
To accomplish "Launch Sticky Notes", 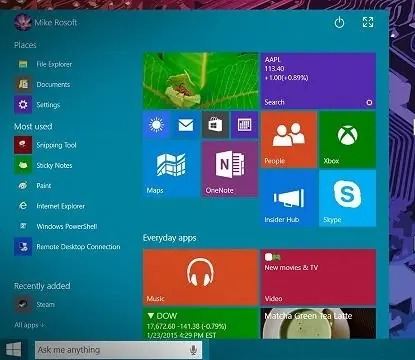I will point(44,165).
